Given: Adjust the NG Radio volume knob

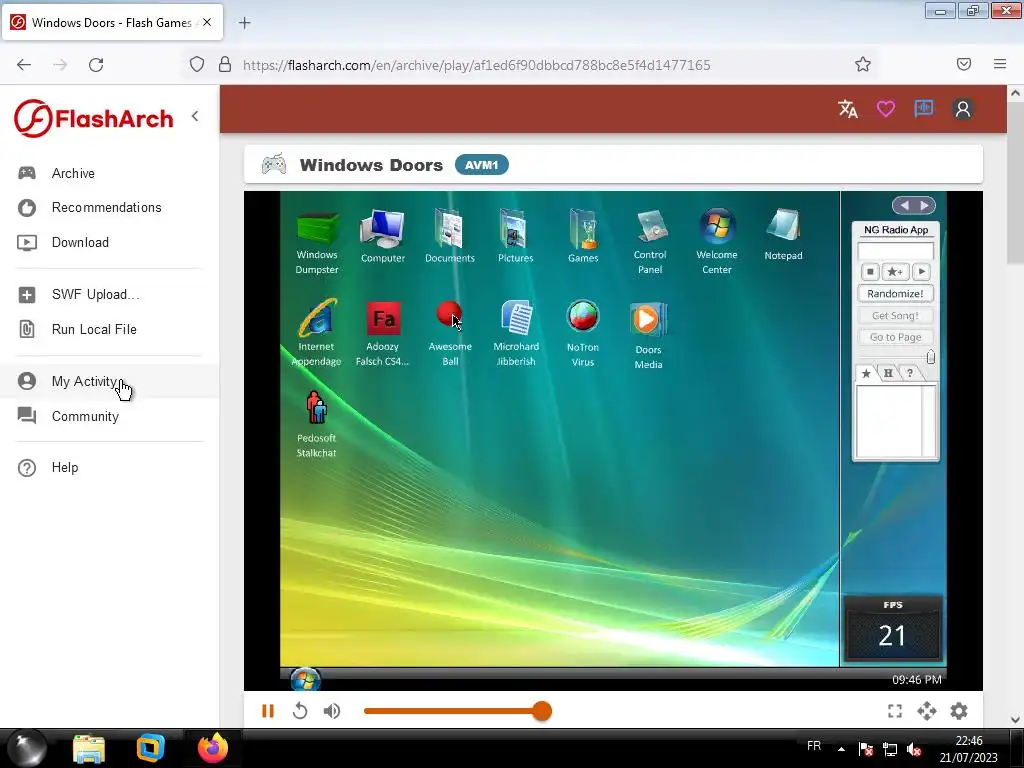Looking at the screenshot, I should coord(931,357).
